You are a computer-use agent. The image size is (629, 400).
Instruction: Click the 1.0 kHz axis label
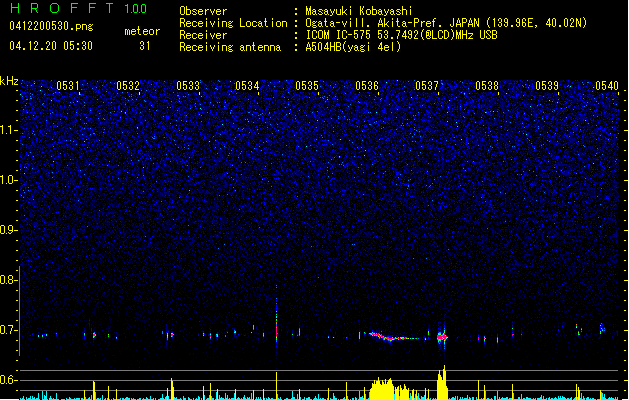pos(9,180)
